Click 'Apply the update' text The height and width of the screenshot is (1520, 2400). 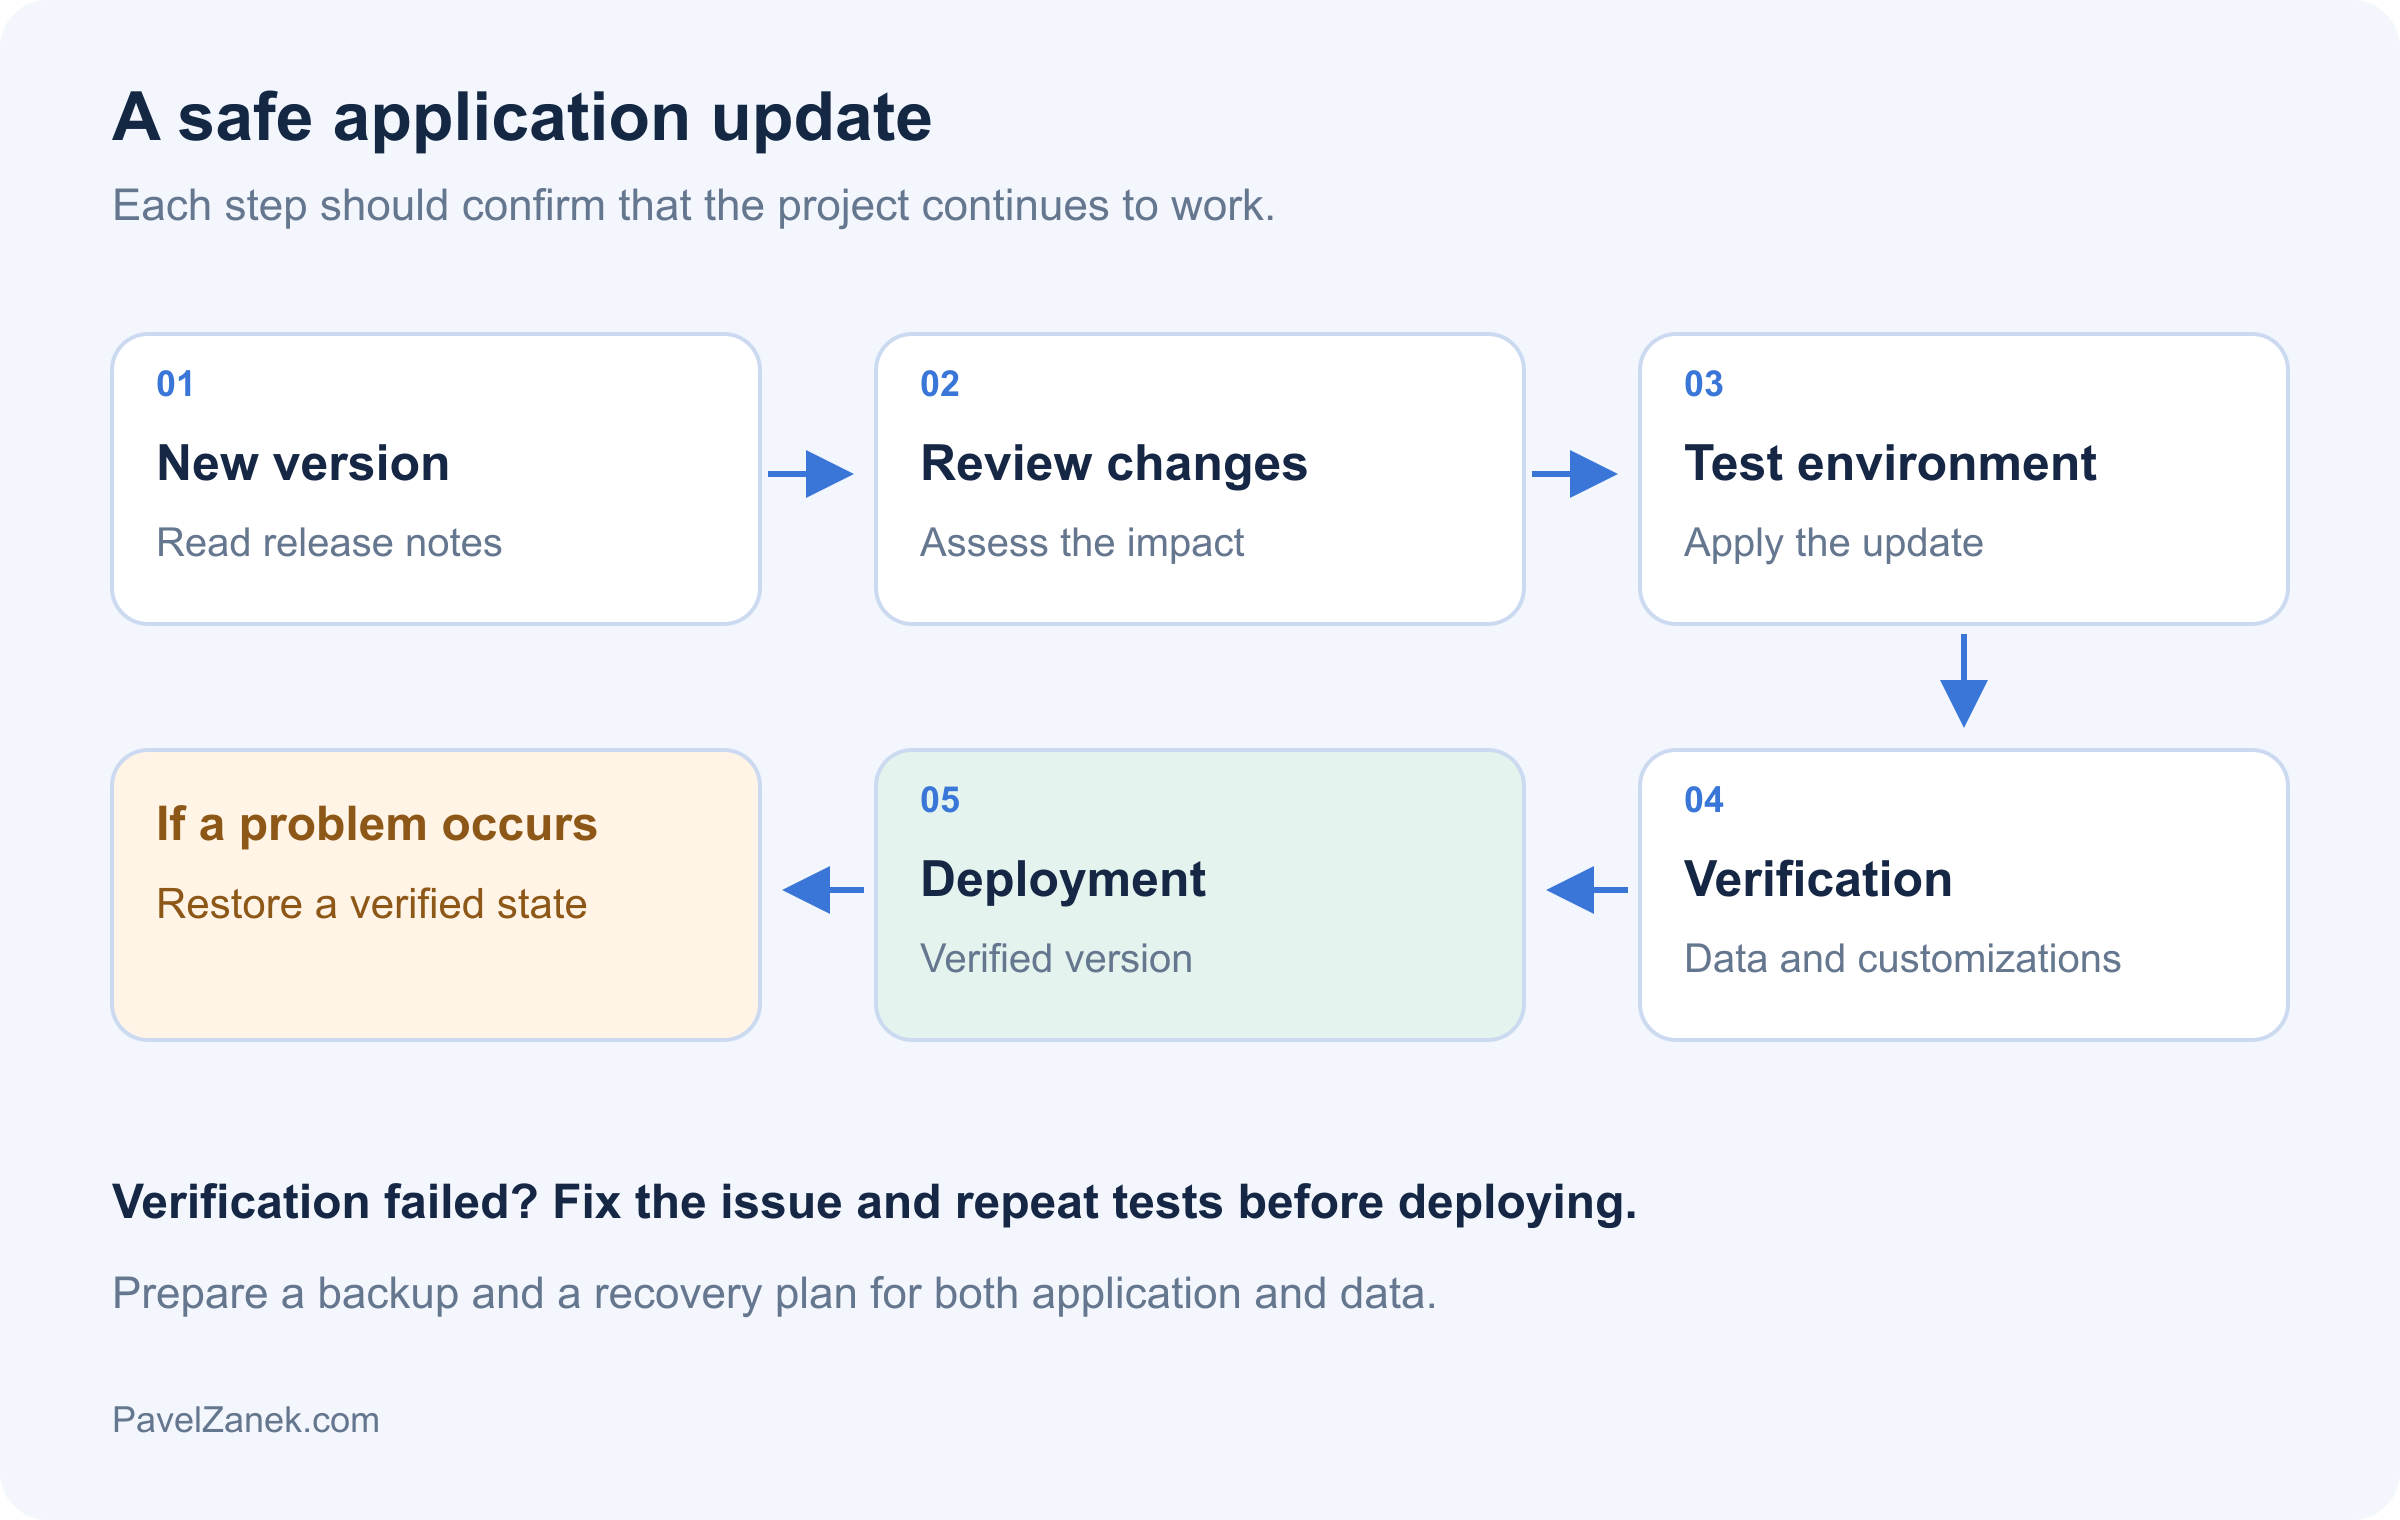1834,544
